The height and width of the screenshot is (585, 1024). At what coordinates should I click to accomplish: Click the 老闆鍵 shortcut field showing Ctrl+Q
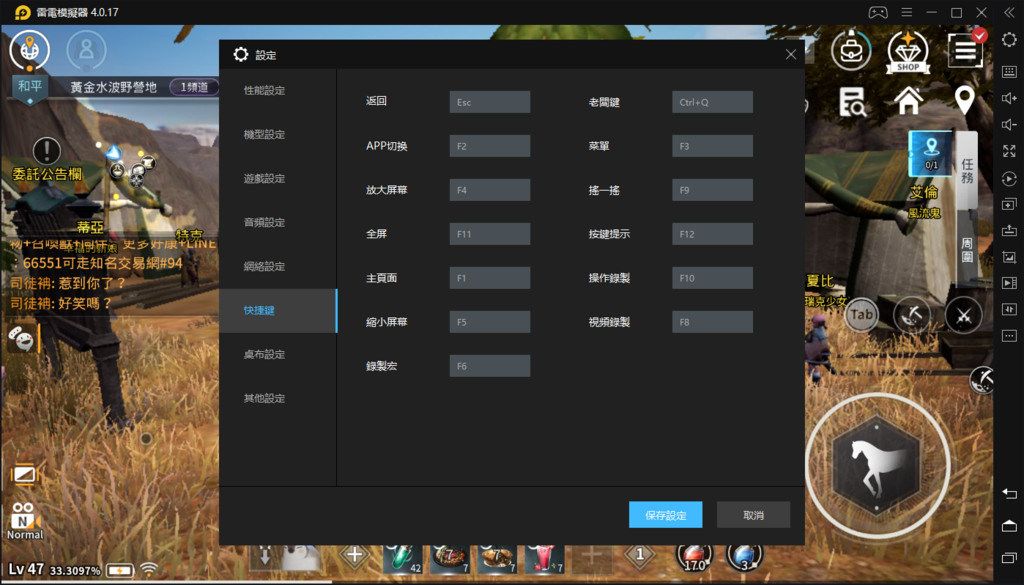(x=712, y=102)
